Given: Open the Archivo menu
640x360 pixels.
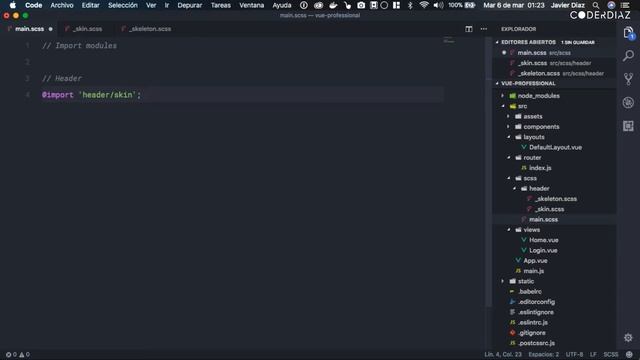Looking at the screenshot, I should pos(62,5).
